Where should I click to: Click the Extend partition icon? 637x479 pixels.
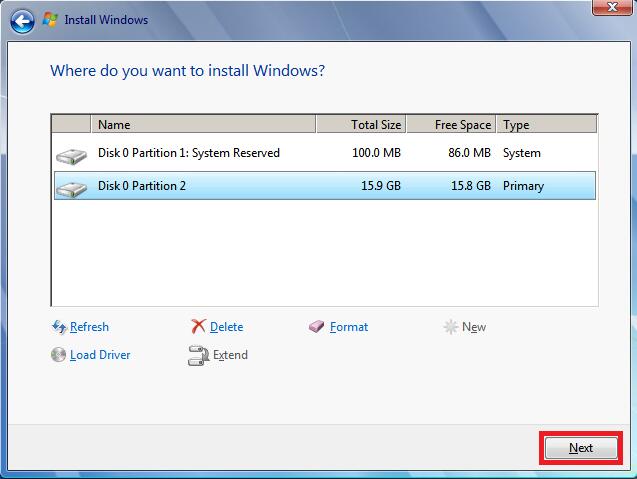tap(198, 355)
